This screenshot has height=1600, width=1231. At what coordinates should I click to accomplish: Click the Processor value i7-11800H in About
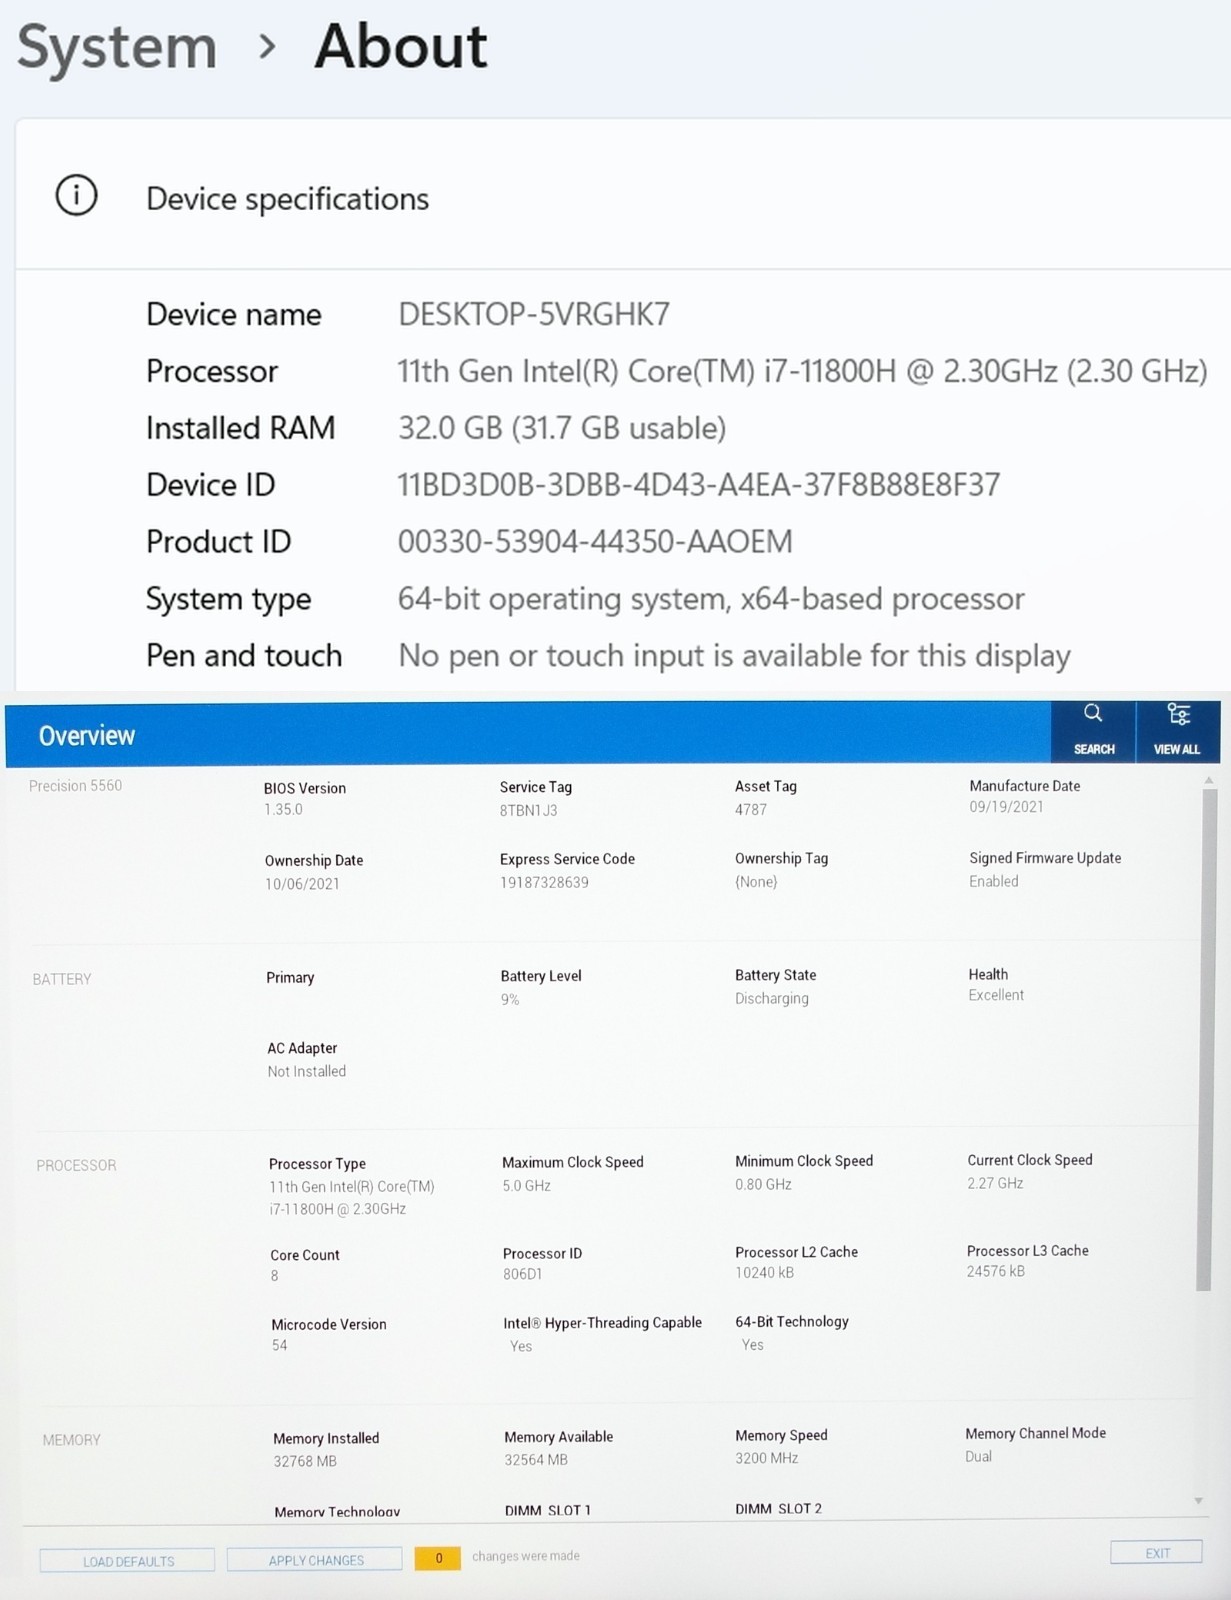(x=802, y=371)
